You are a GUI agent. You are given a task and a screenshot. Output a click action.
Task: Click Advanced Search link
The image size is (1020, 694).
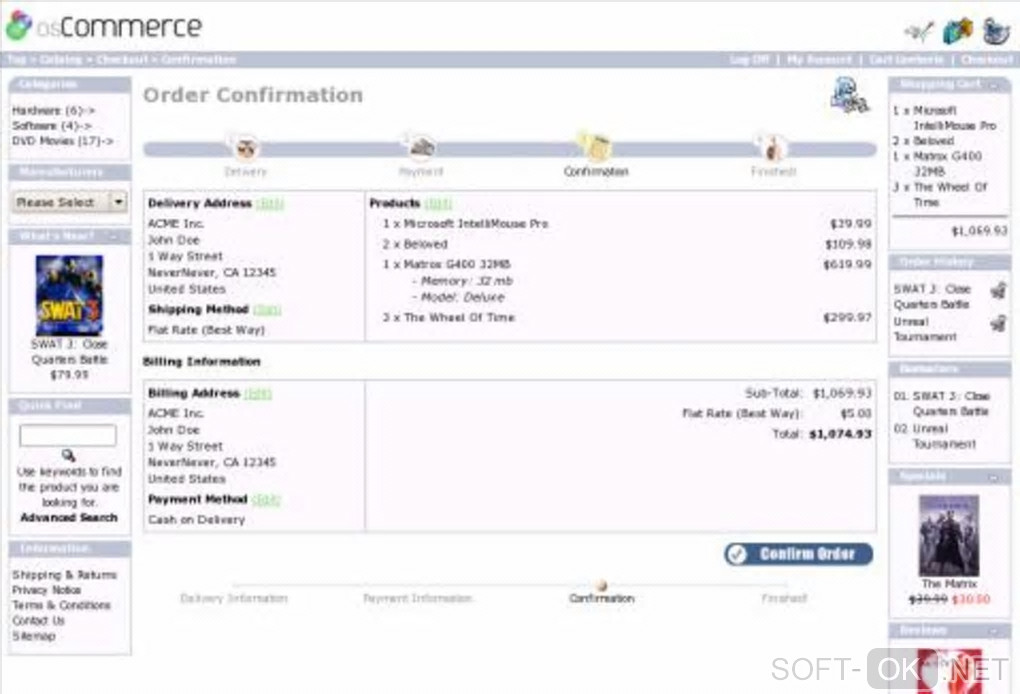point(69,518)
